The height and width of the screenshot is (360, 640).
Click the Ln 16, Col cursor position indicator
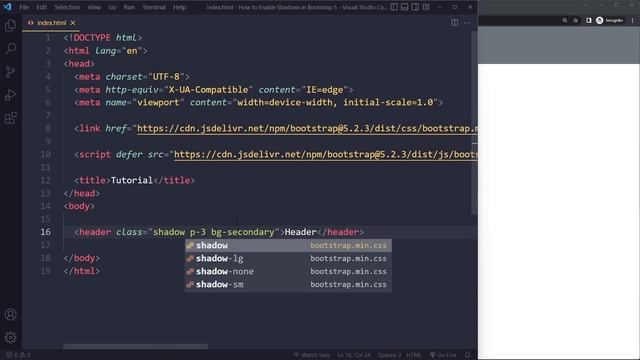[353, 355]
